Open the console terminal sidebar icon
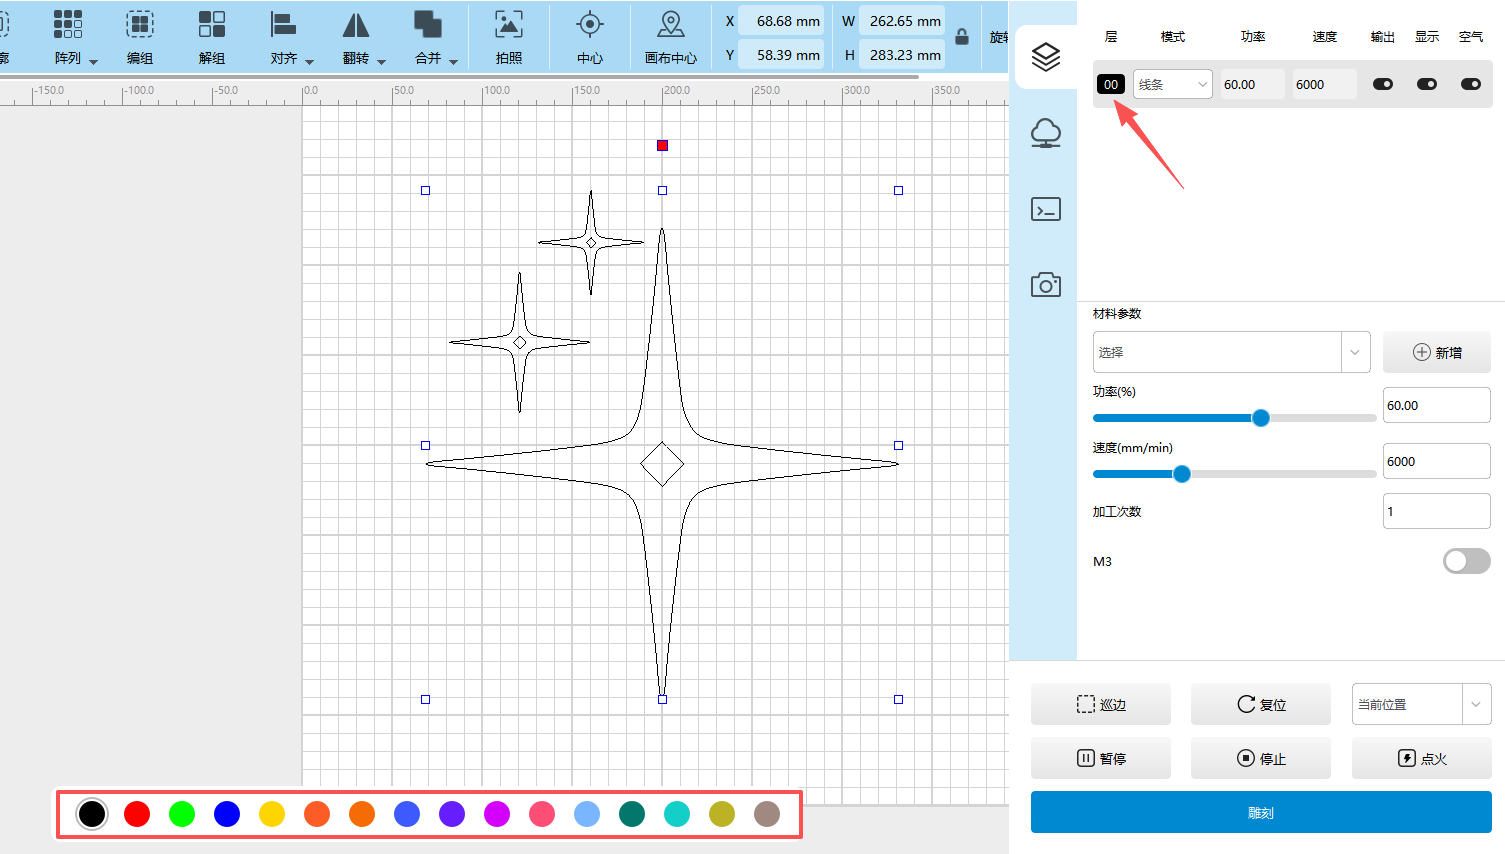This screenshot has width=1505, height=854. pos(1046,209)
